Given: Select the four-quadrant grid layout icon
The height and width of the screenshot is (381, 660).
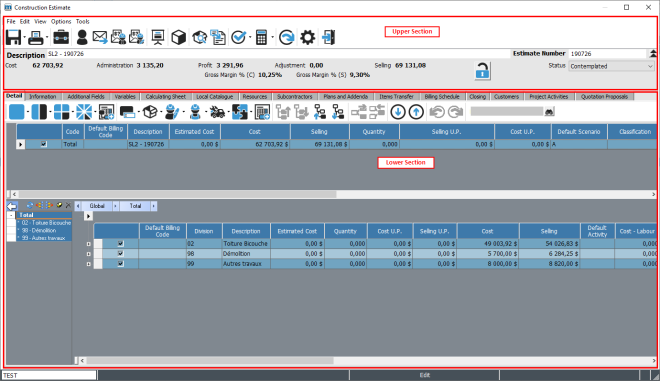Looking at the screenshot, I should click(x=61, y=112).
